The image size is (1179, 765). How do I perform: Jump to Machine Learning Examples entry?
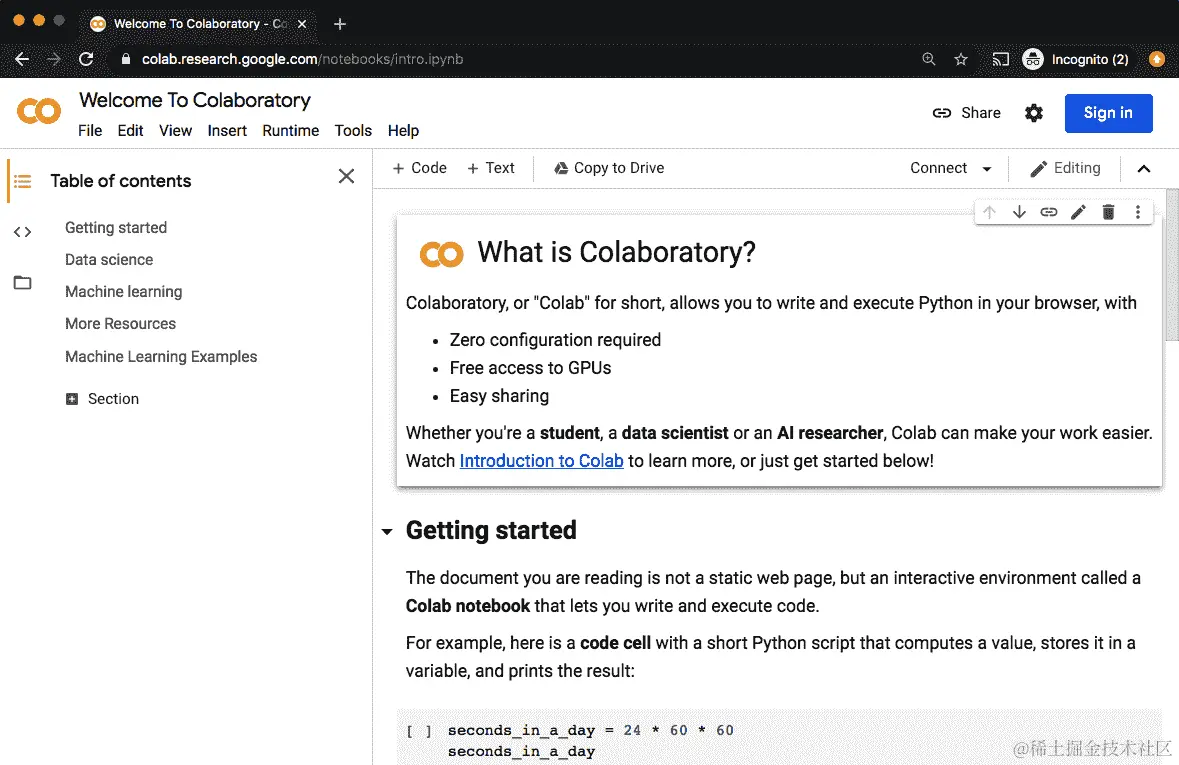161,357
